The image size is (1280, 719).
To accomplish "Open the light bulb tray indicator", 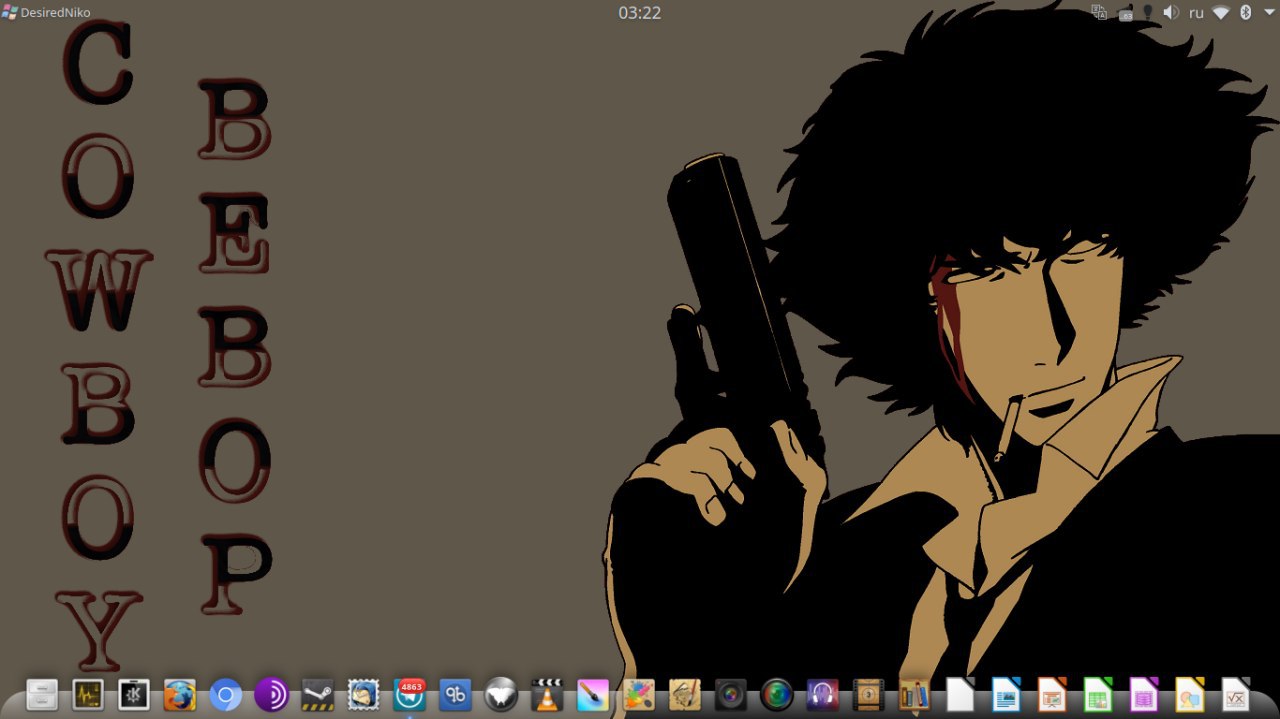I will [x=1148, y=13].
